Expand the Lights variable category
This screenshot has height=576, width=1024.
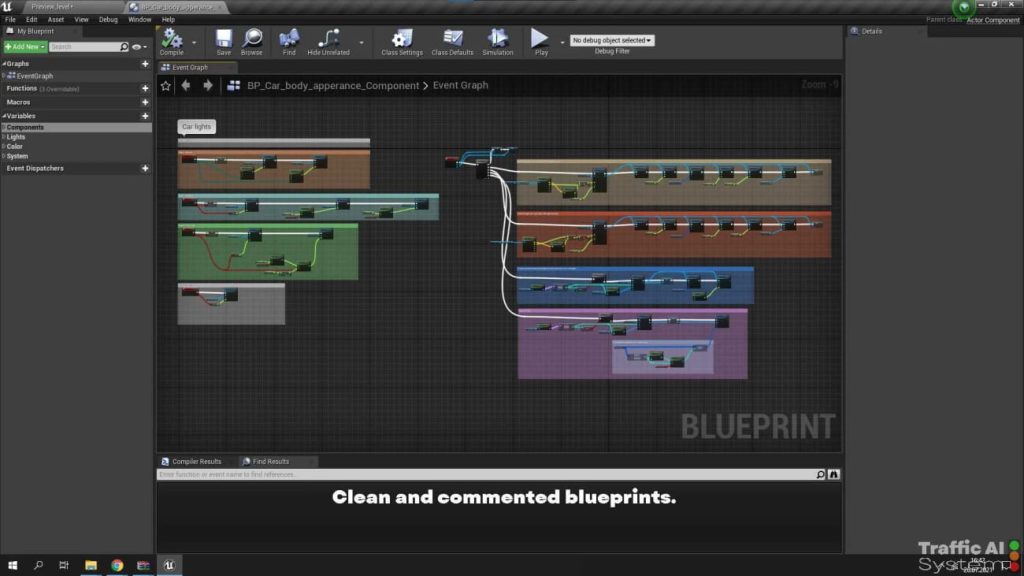point(16,137)
